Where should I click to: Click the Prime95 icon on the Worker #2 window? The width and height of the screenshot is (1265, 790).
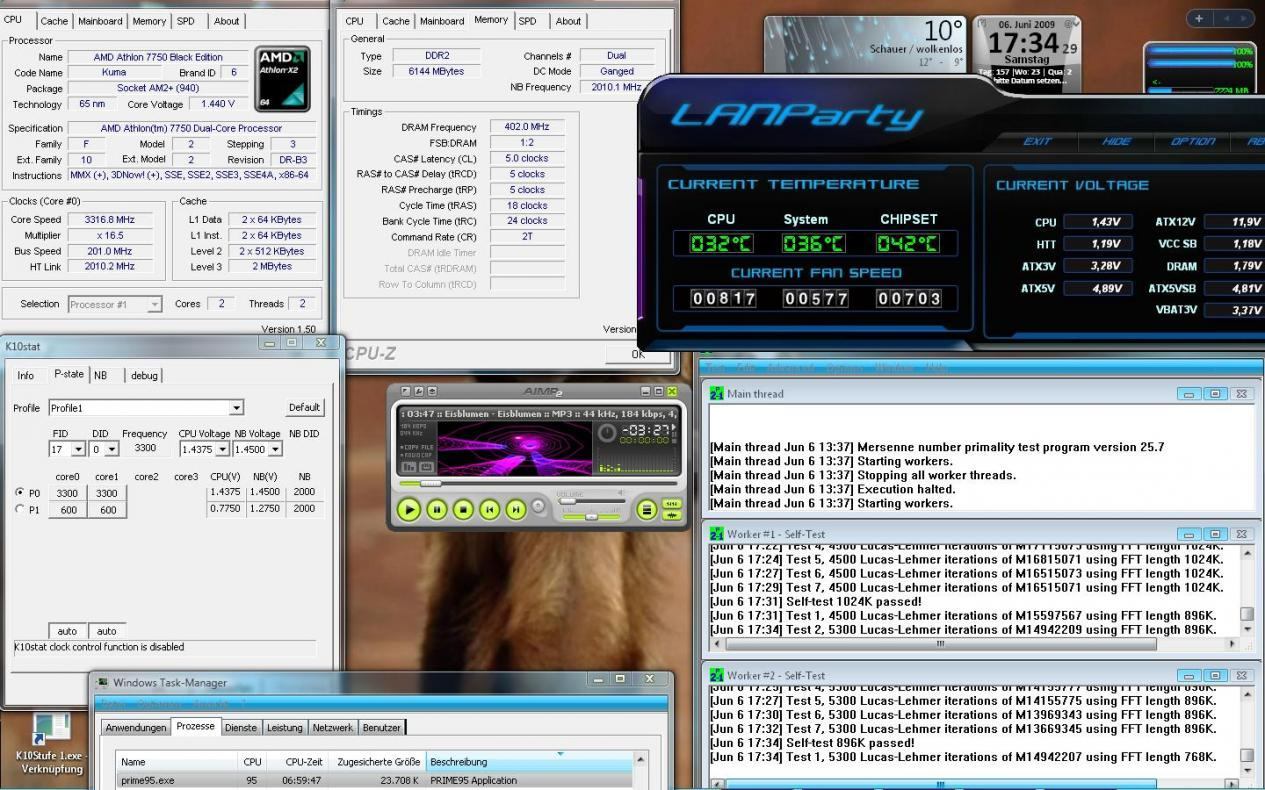tap(716, 675)
